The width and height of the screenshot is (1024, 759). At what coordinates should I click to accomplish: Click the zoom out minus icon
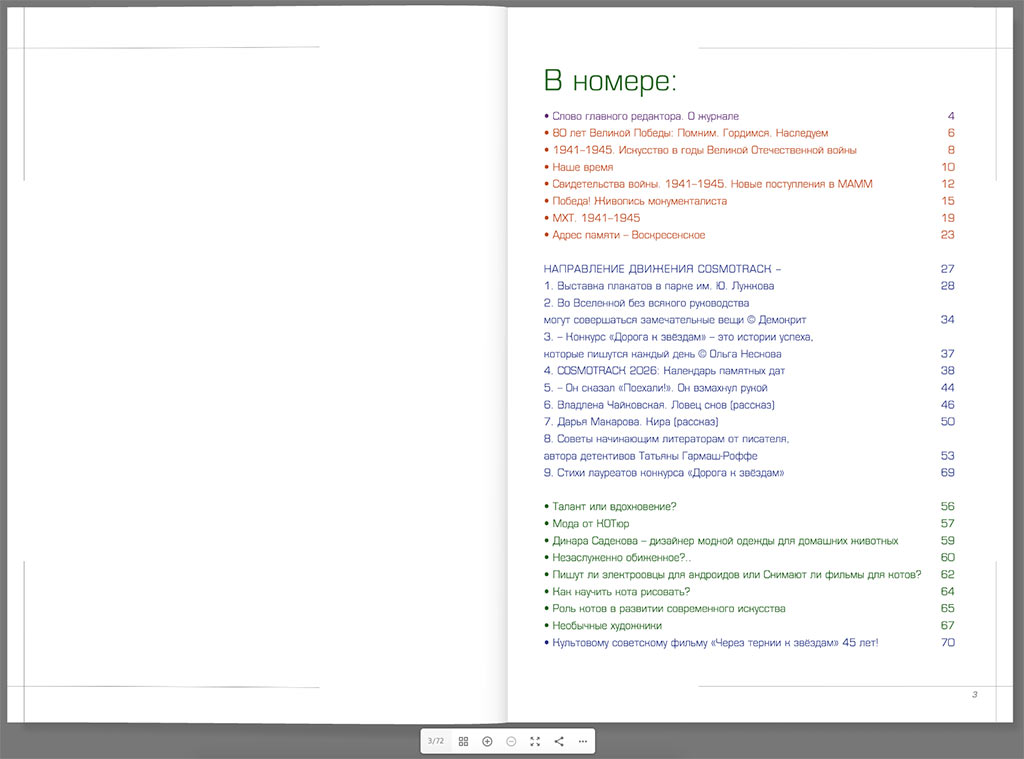(x=511, y=741)
